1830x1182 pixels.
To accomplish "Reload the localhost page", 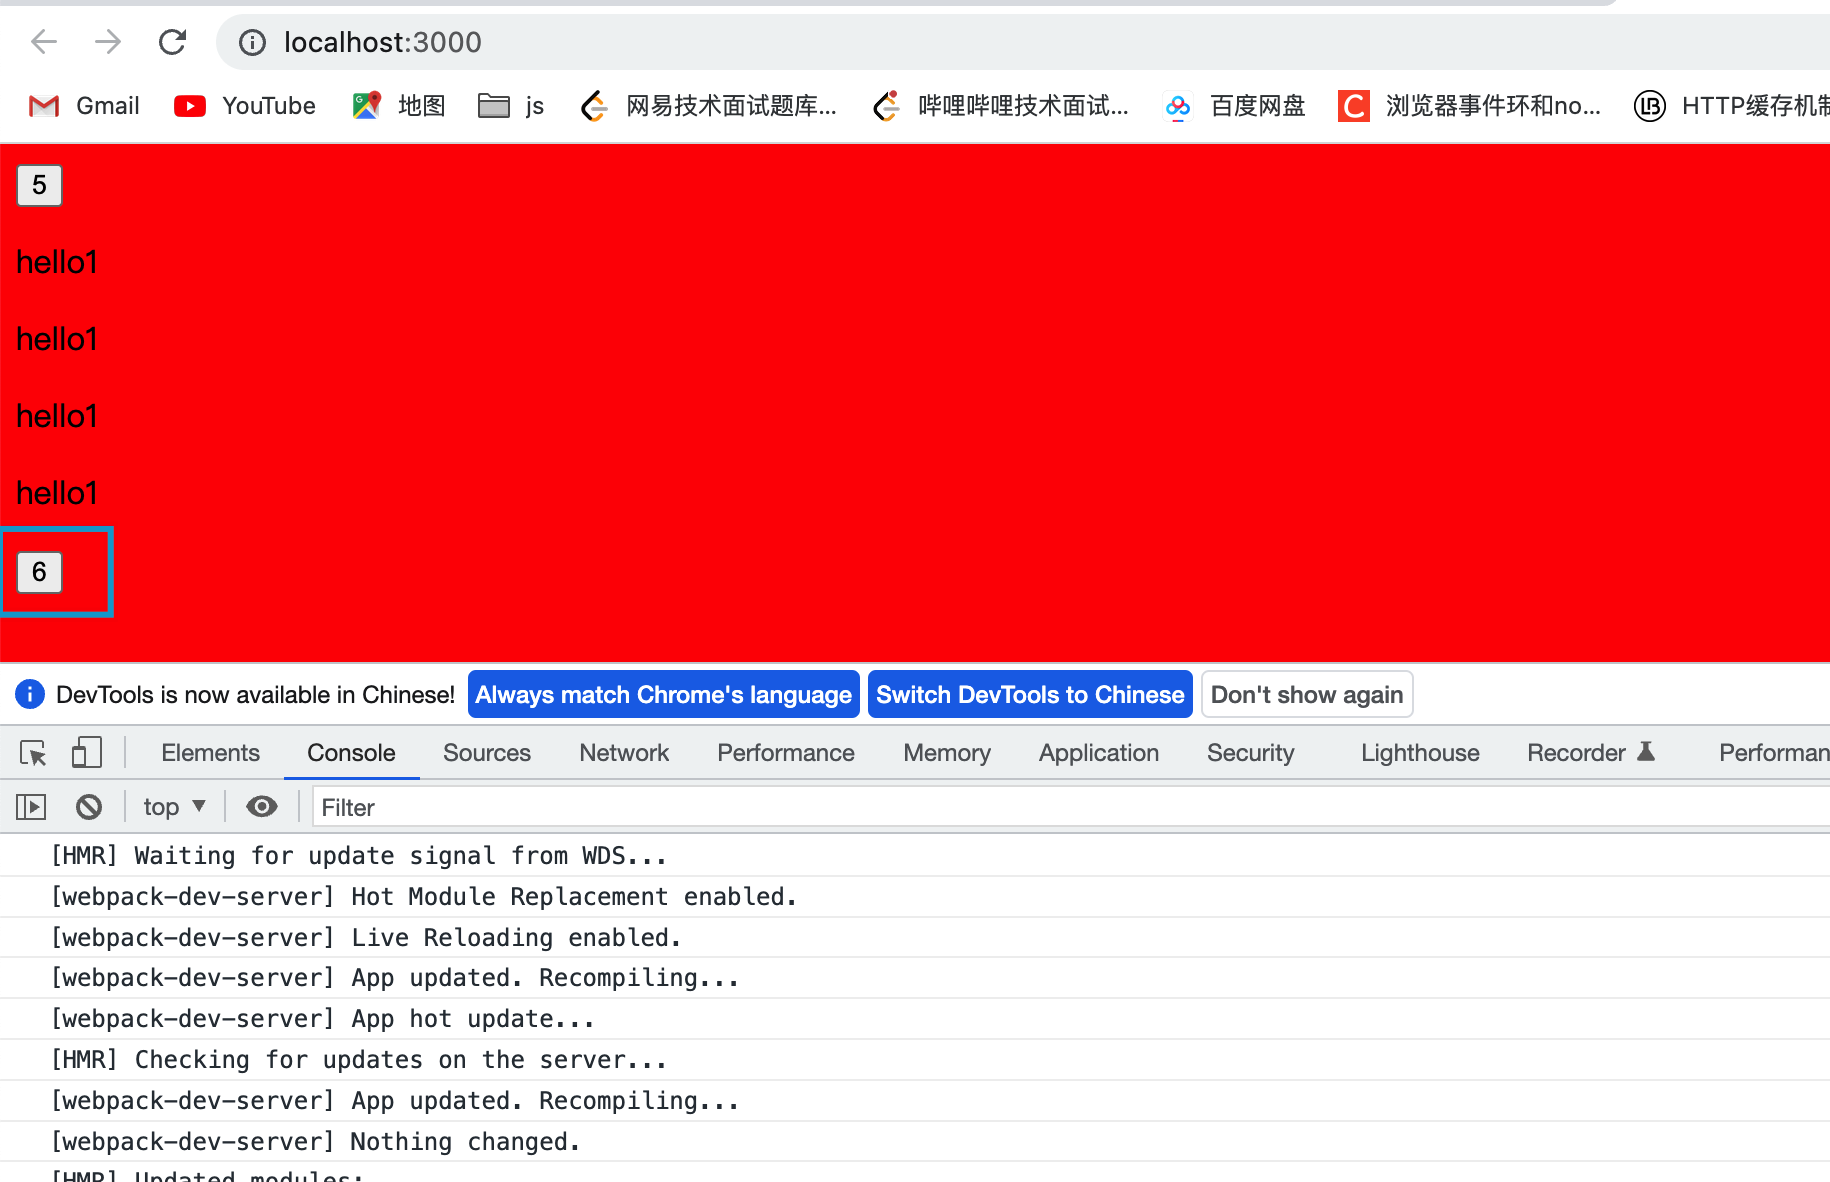I will [172, 42].
